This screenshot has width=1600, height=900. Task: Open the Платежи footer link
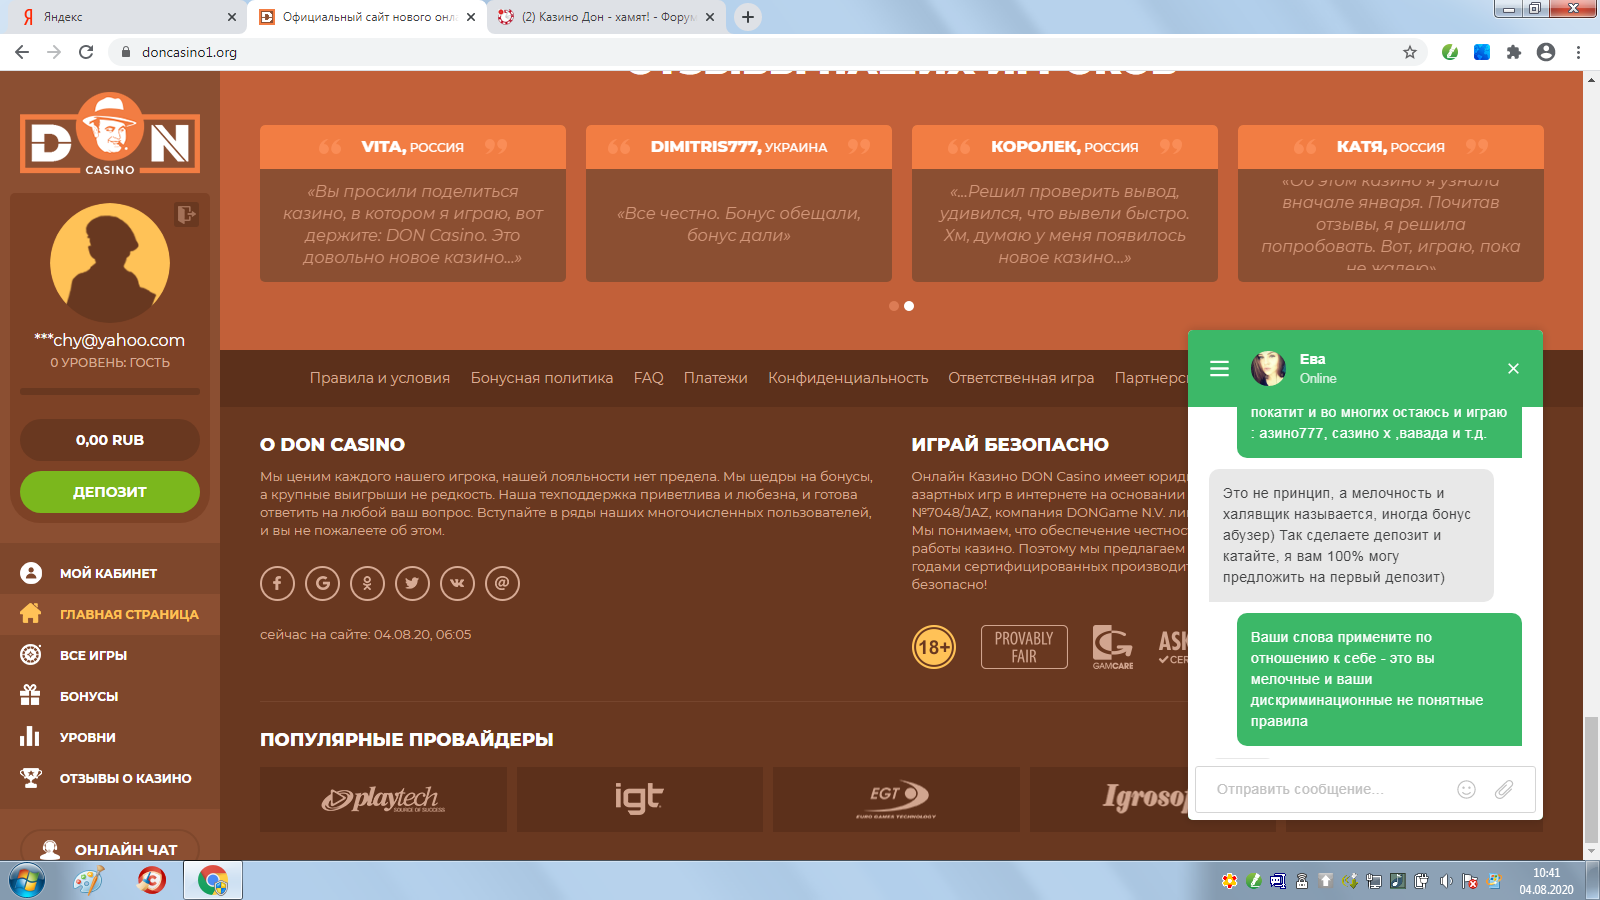715,378
